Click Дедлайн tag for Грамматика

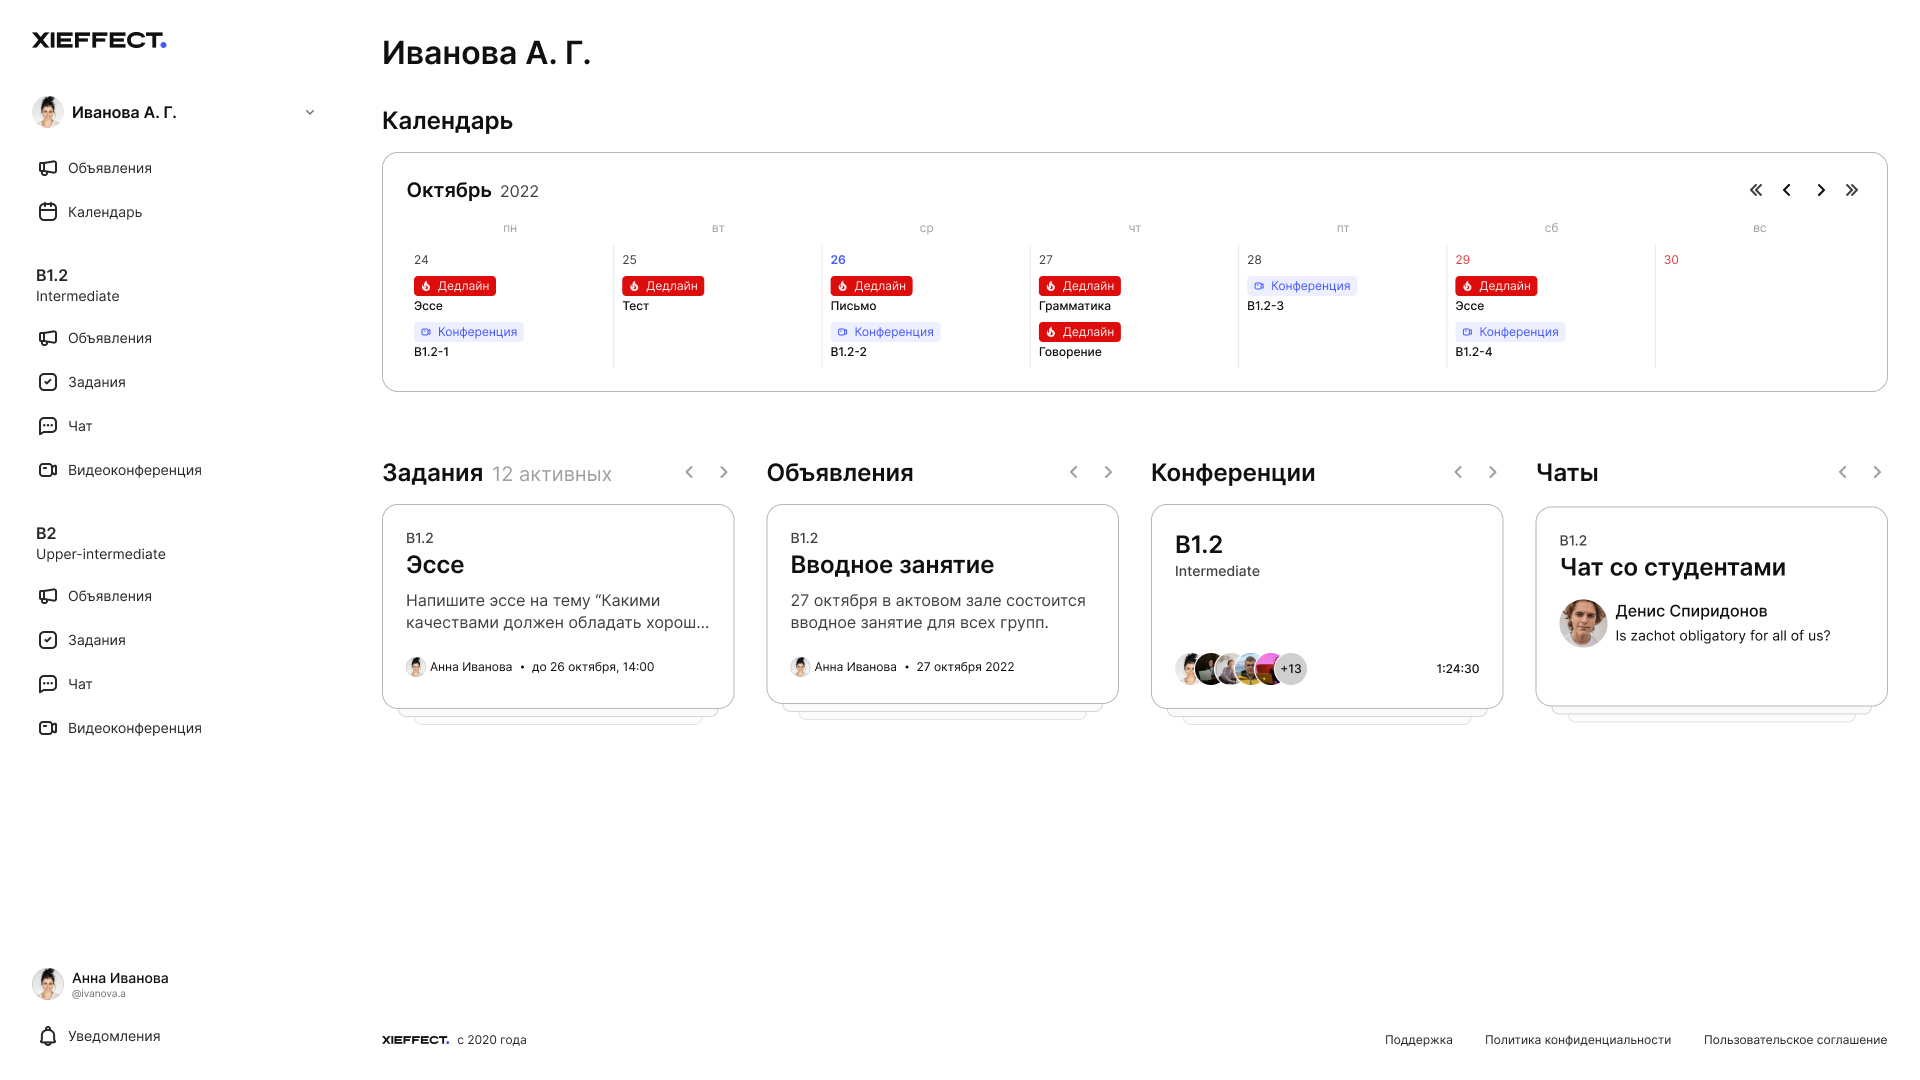pyautogui.click(x=1080, y=286)
